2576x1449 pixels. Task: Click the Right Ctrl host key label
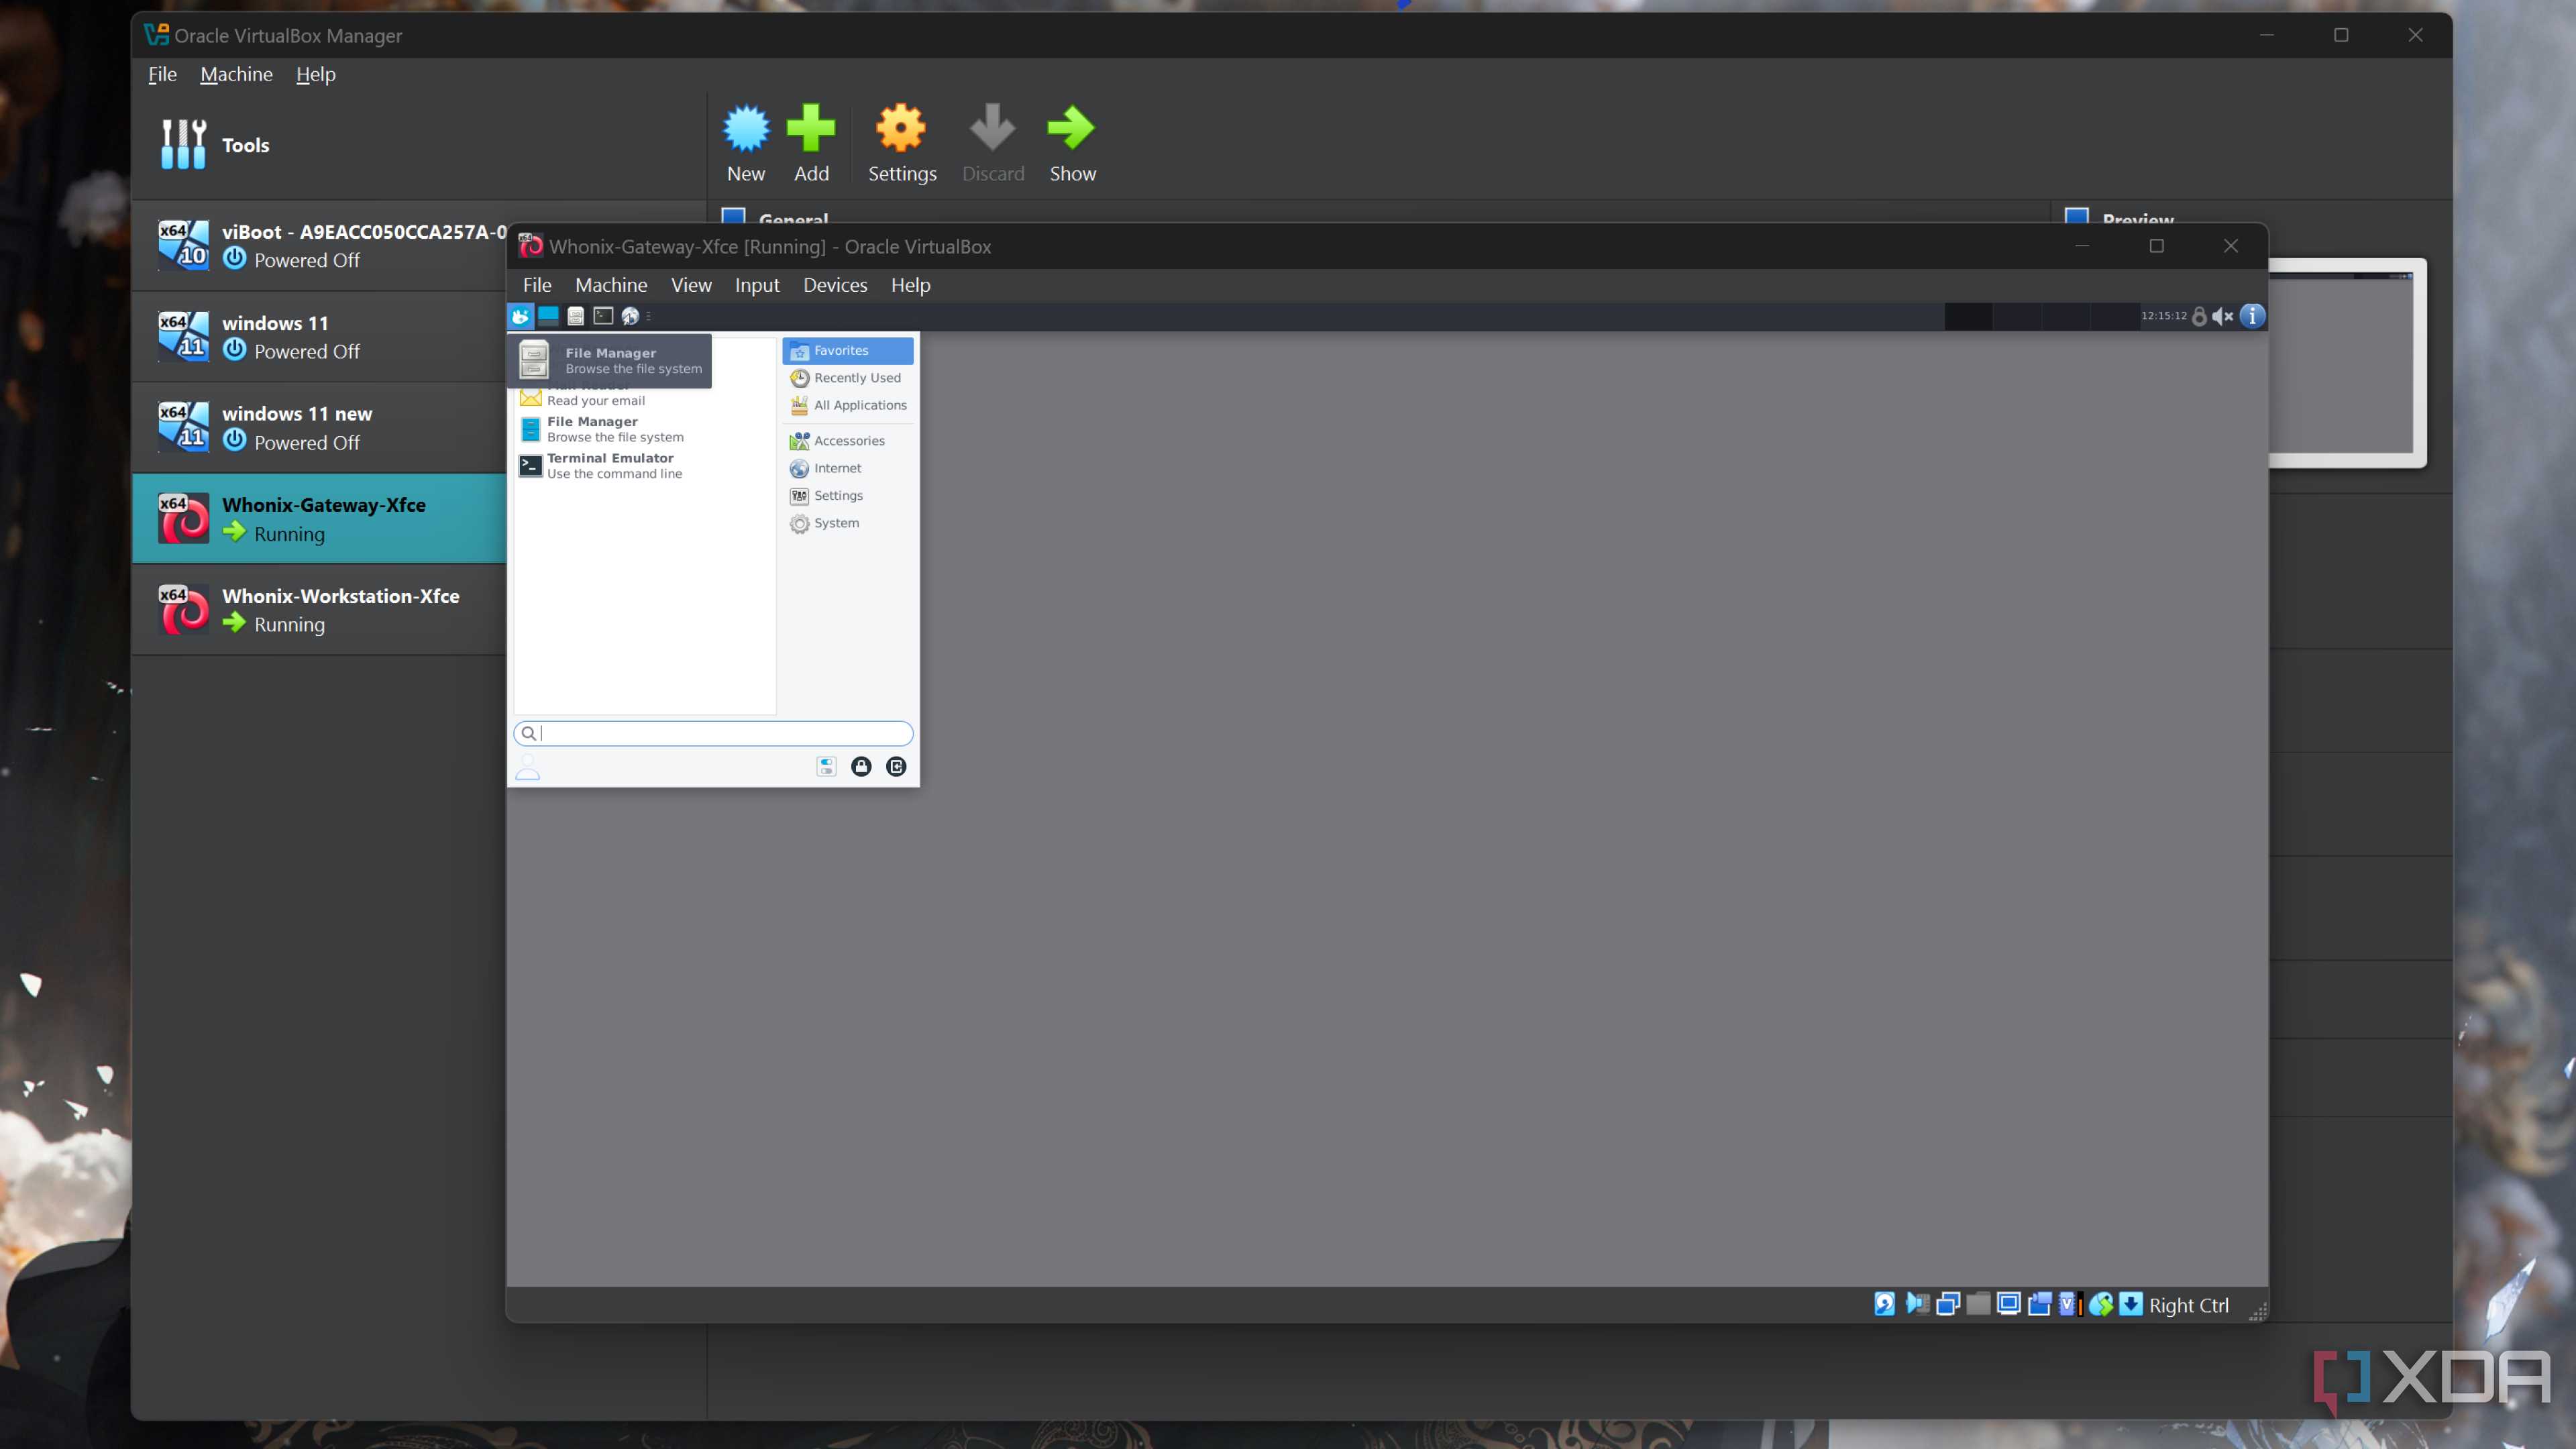click(x=2188, y=1305)
